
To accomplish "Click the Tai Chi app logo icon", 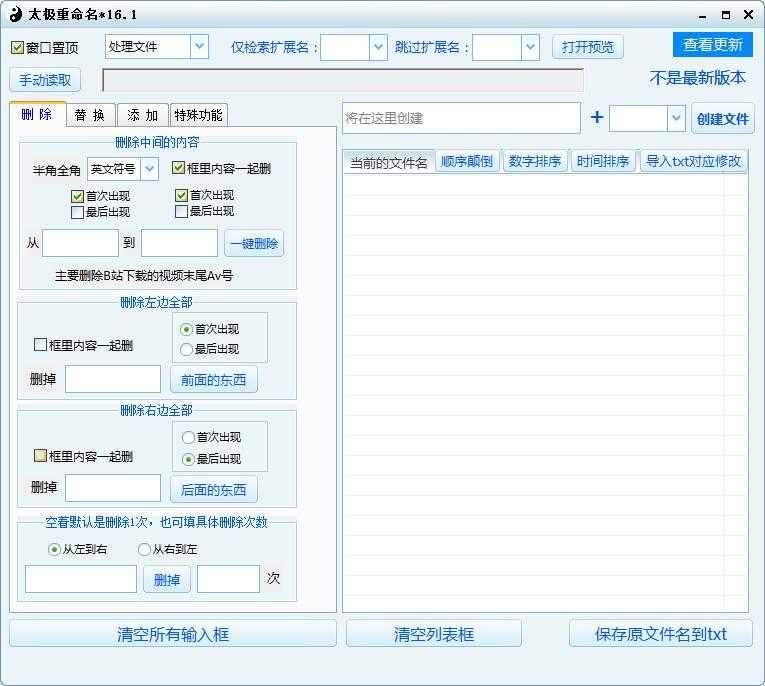I will click(x=16, y=14).
